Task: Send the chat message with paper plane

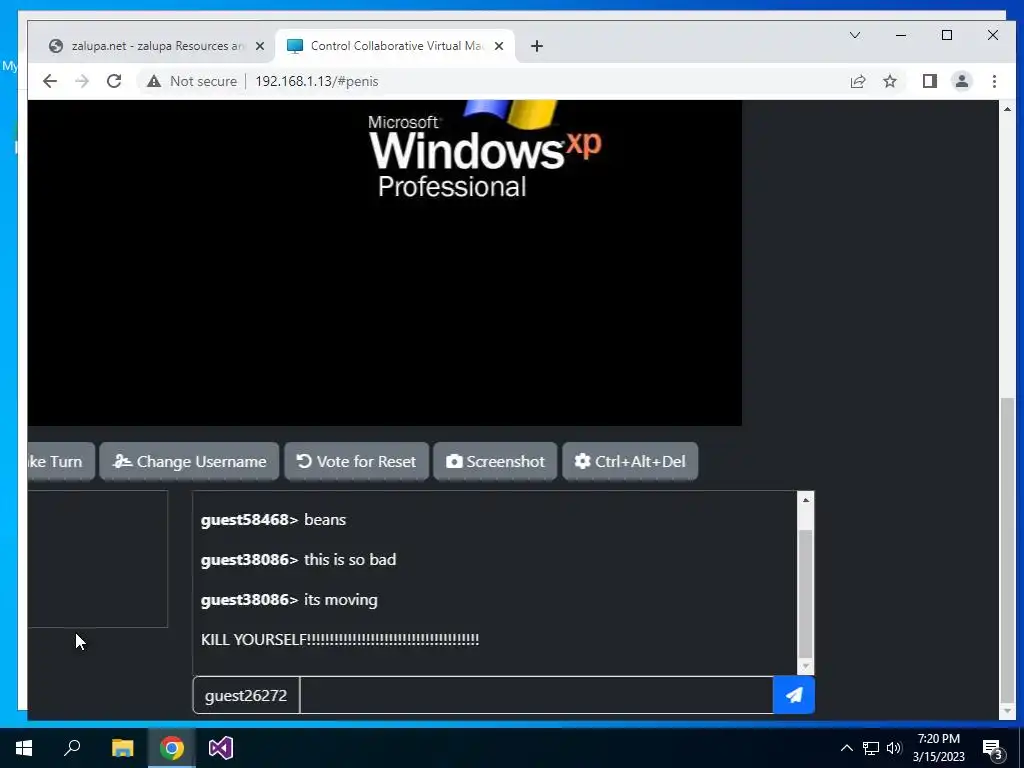Action: click(x=793, y=695)
